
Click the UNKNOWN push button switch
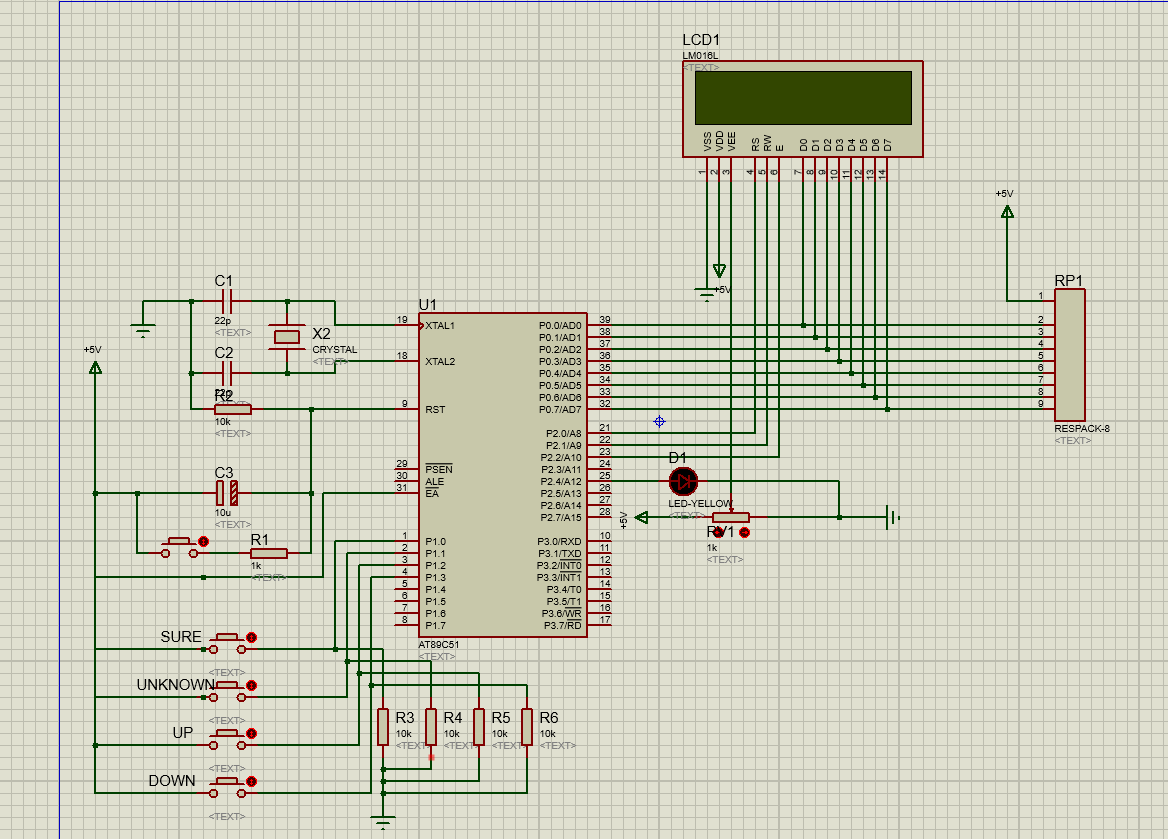tap(227, 691)
